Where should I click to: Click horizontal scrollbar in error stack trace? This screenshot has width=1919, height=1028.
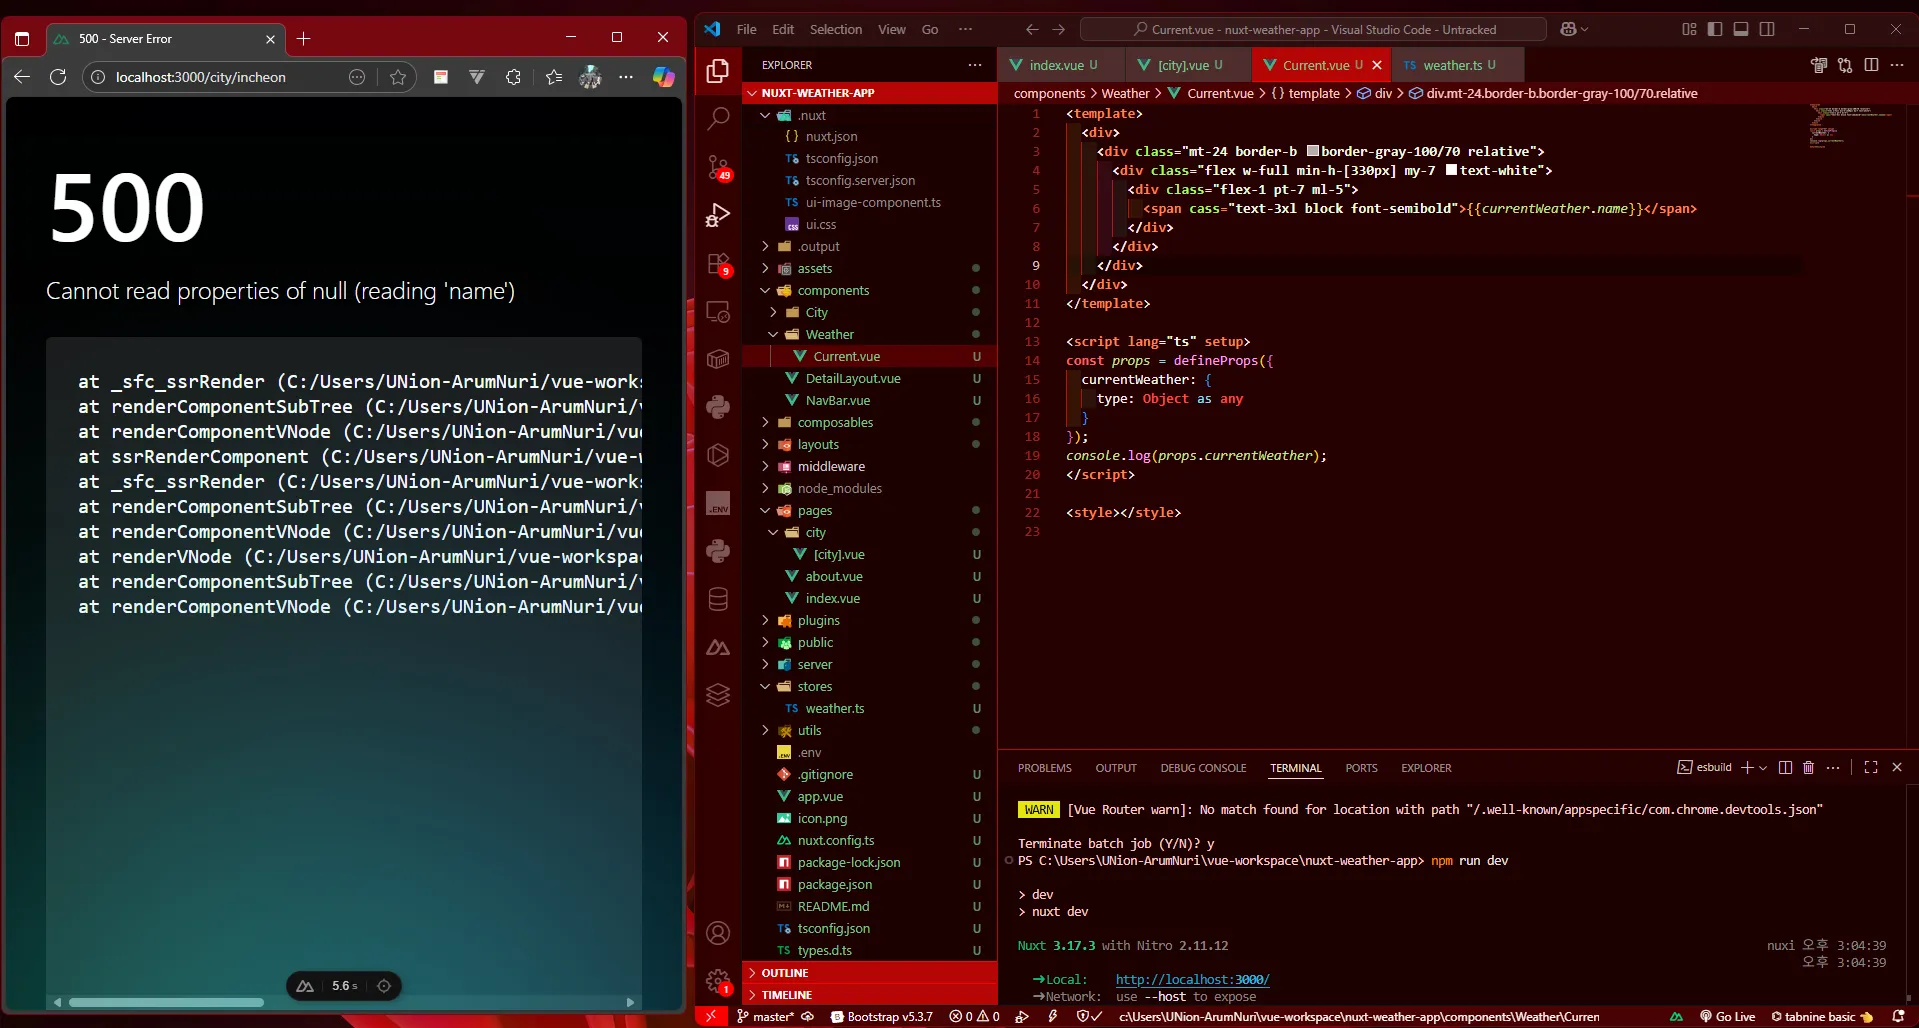tap(165, 1002)
